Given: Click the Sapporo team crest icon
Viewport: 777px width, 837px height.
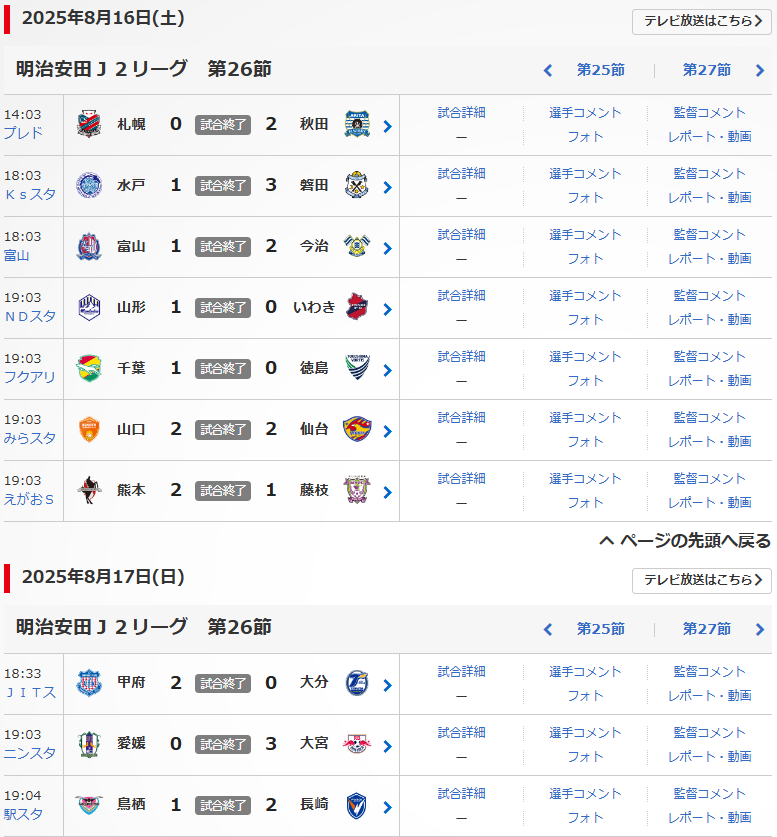Looking at the screenshot, I should pos(89,124).
